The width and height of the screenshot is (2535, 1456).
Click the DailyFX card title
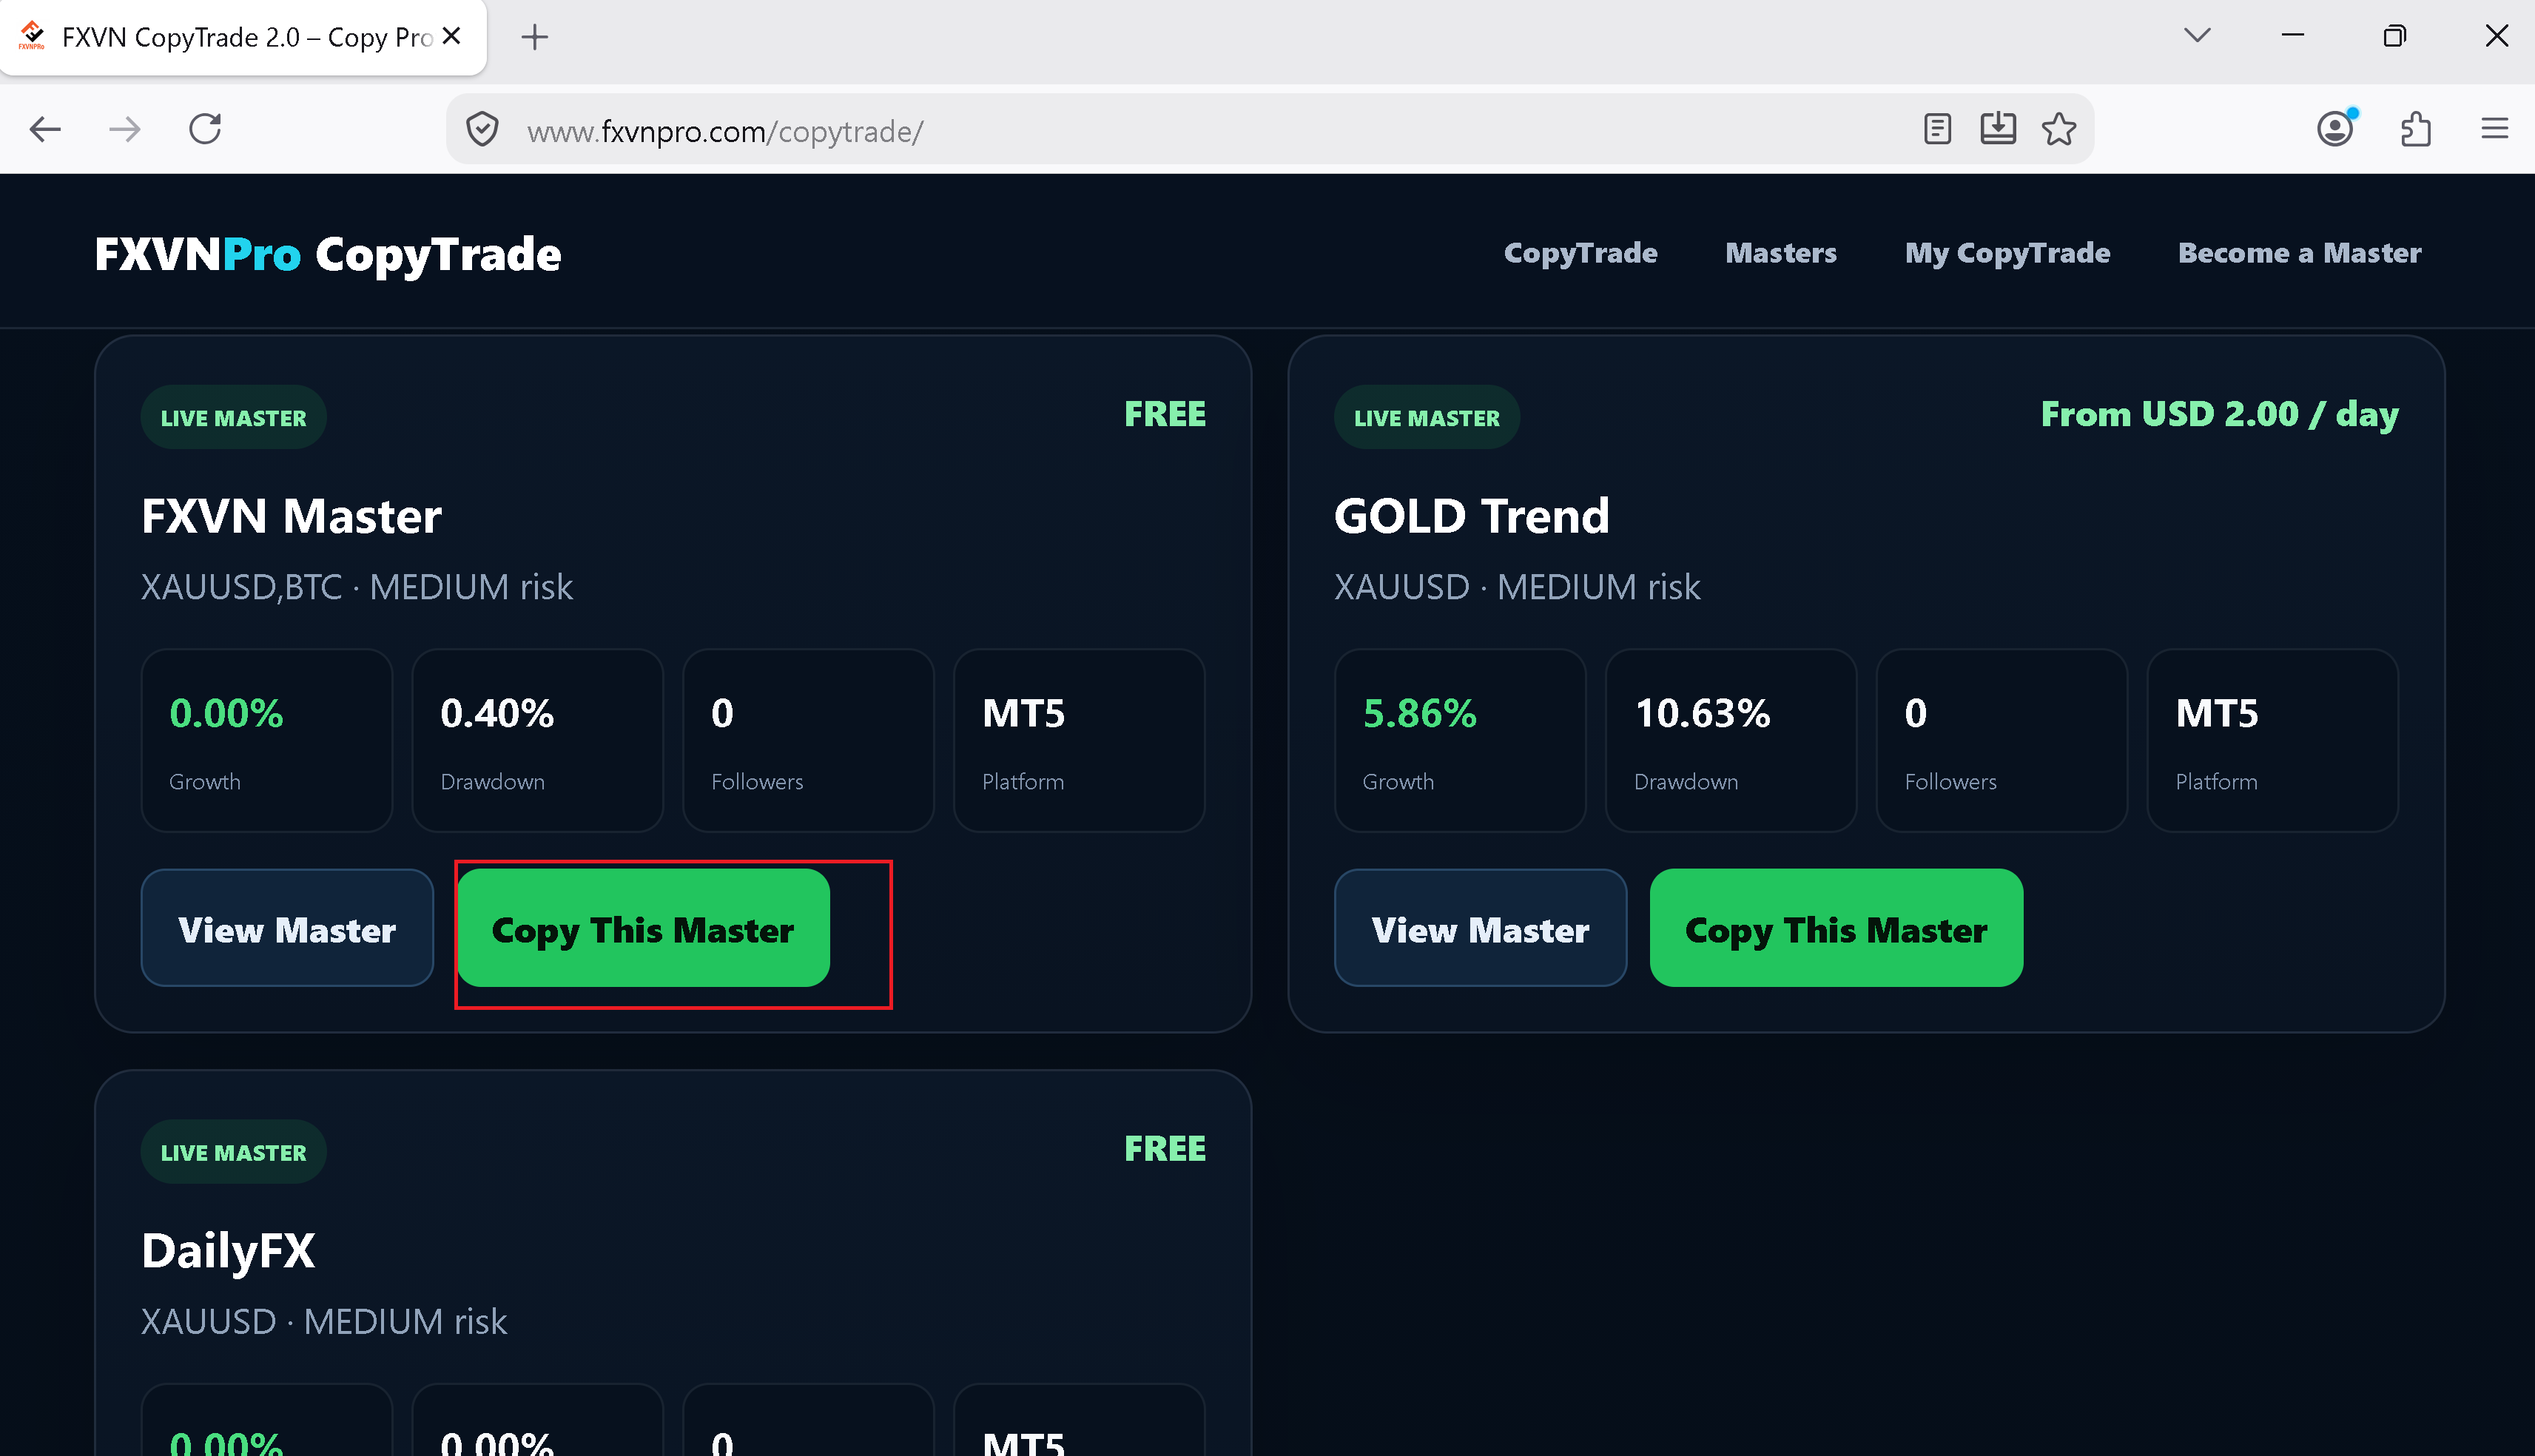pyautogui.click(x=228, y=1252)
